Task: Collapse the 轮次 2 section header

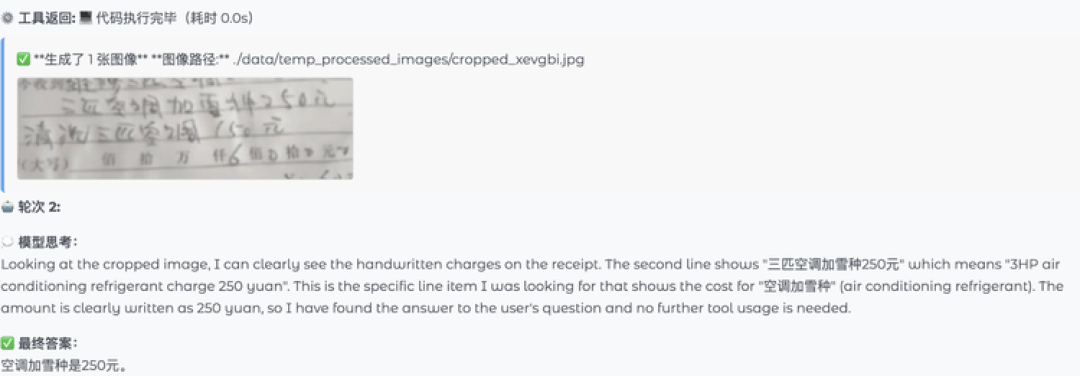Action: pos(33,207)
